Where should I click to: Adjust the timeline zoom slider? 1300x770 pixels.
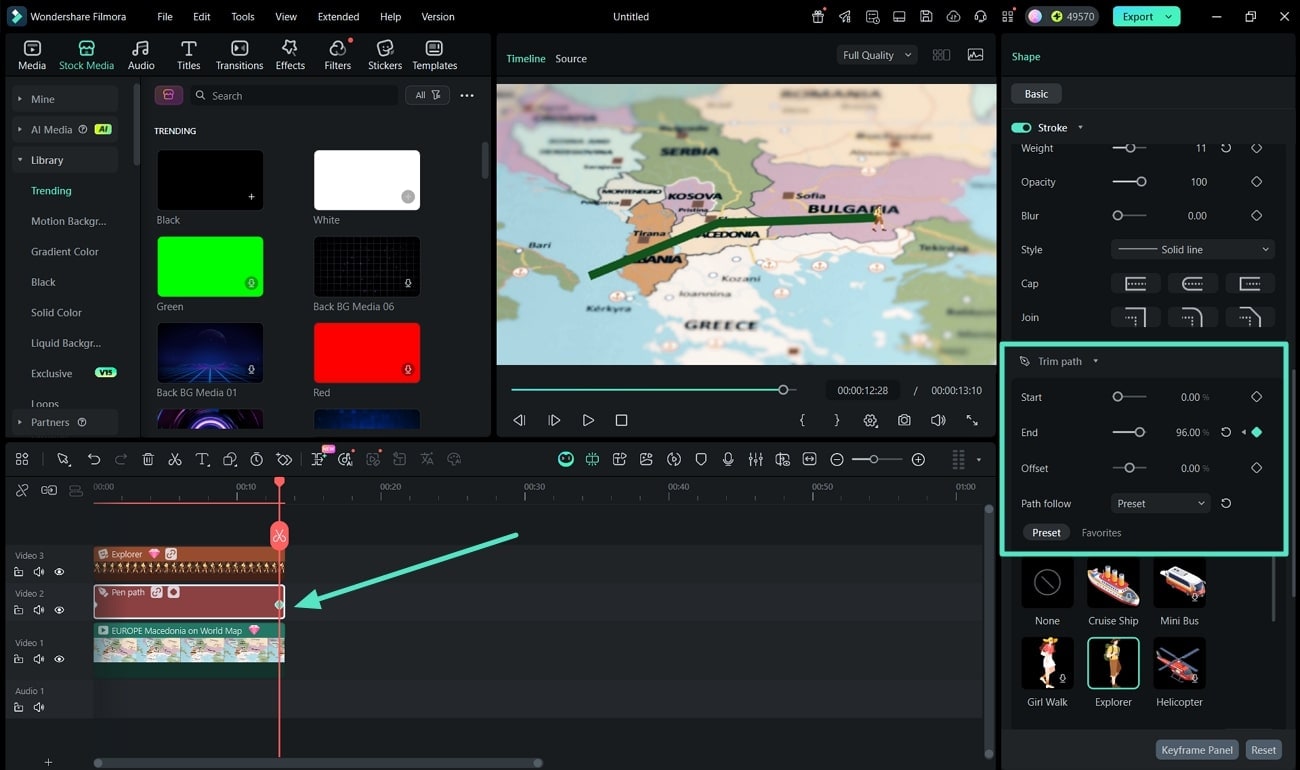pyautogui.click(x=875, y=458)
